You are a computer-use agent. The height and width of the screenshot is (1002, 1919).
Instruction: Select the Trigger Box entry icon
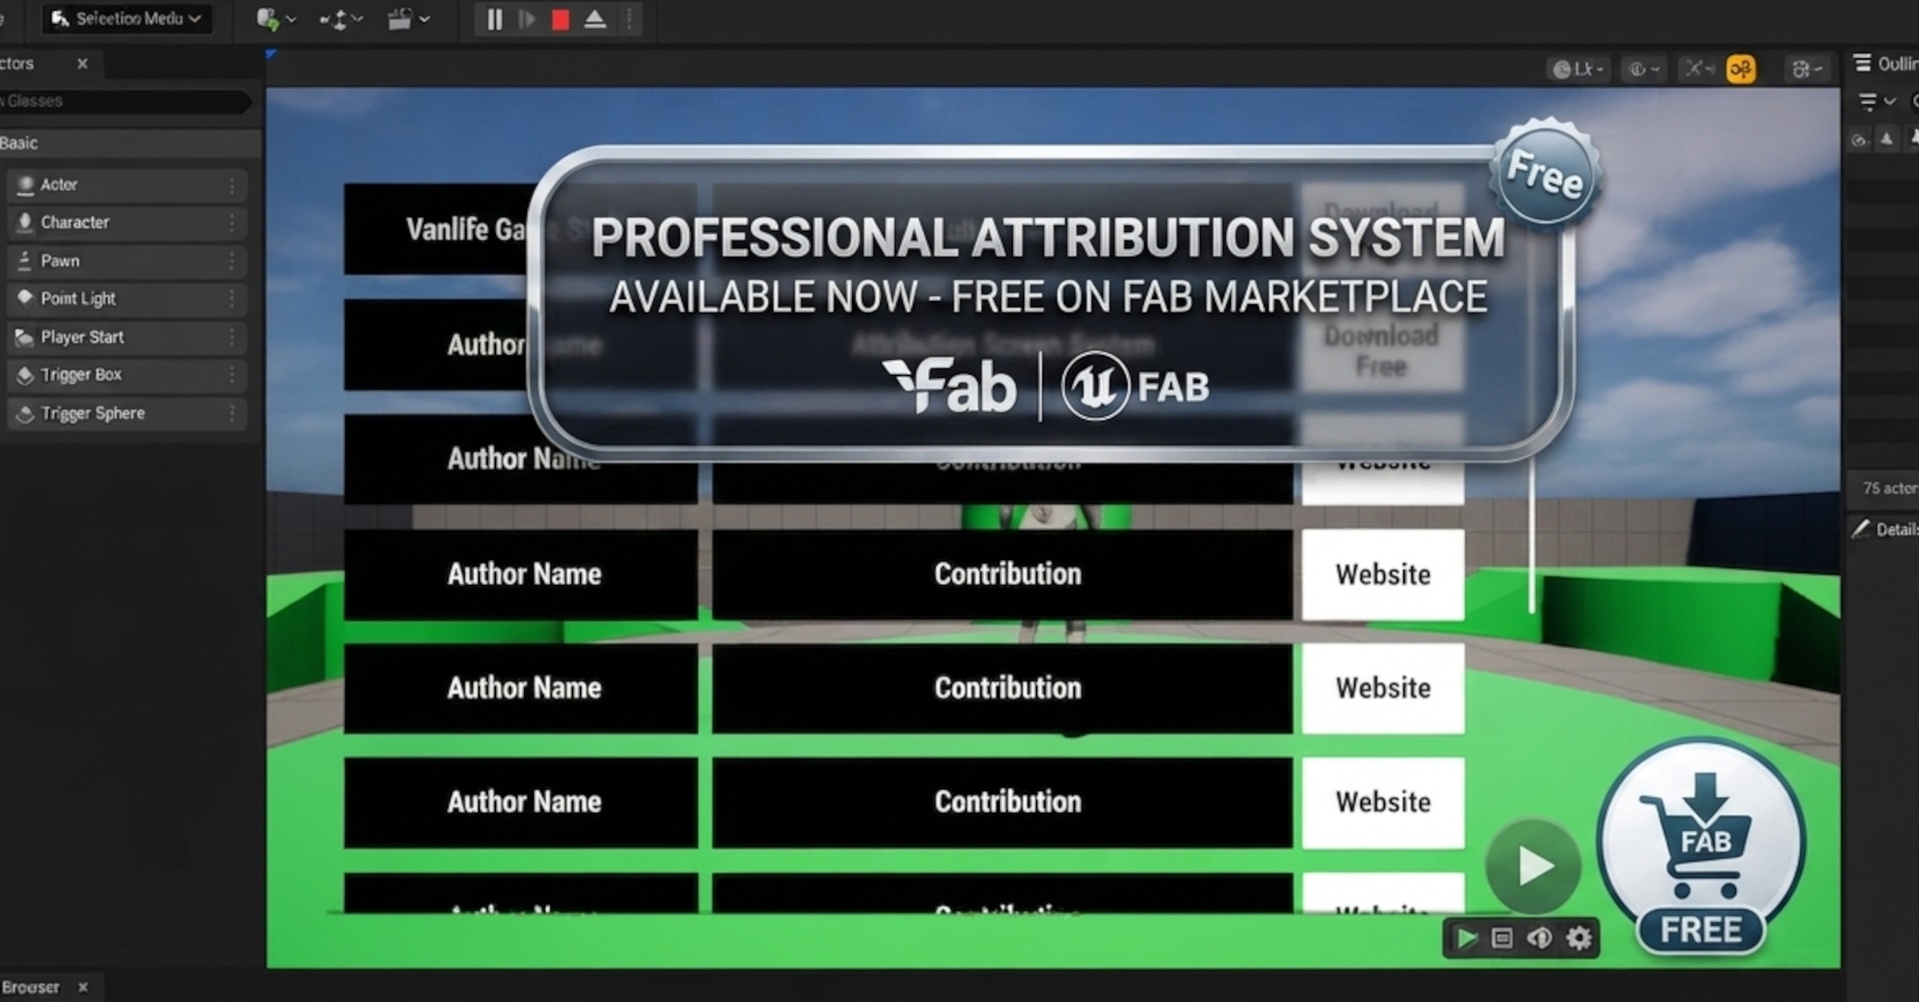pos(26,375)
